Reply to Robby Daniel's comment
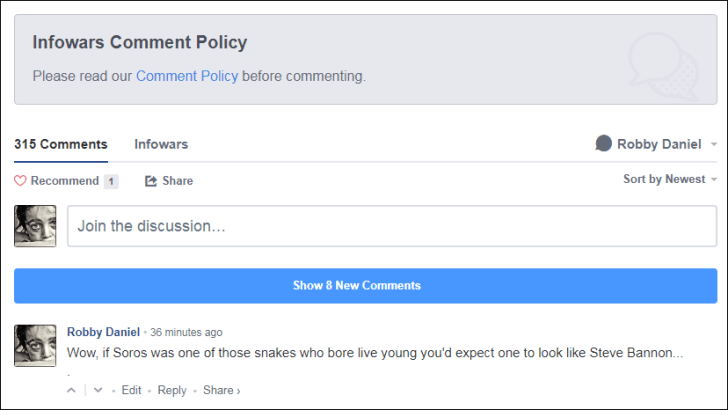The image size is (728, 410). pos(172,390)
